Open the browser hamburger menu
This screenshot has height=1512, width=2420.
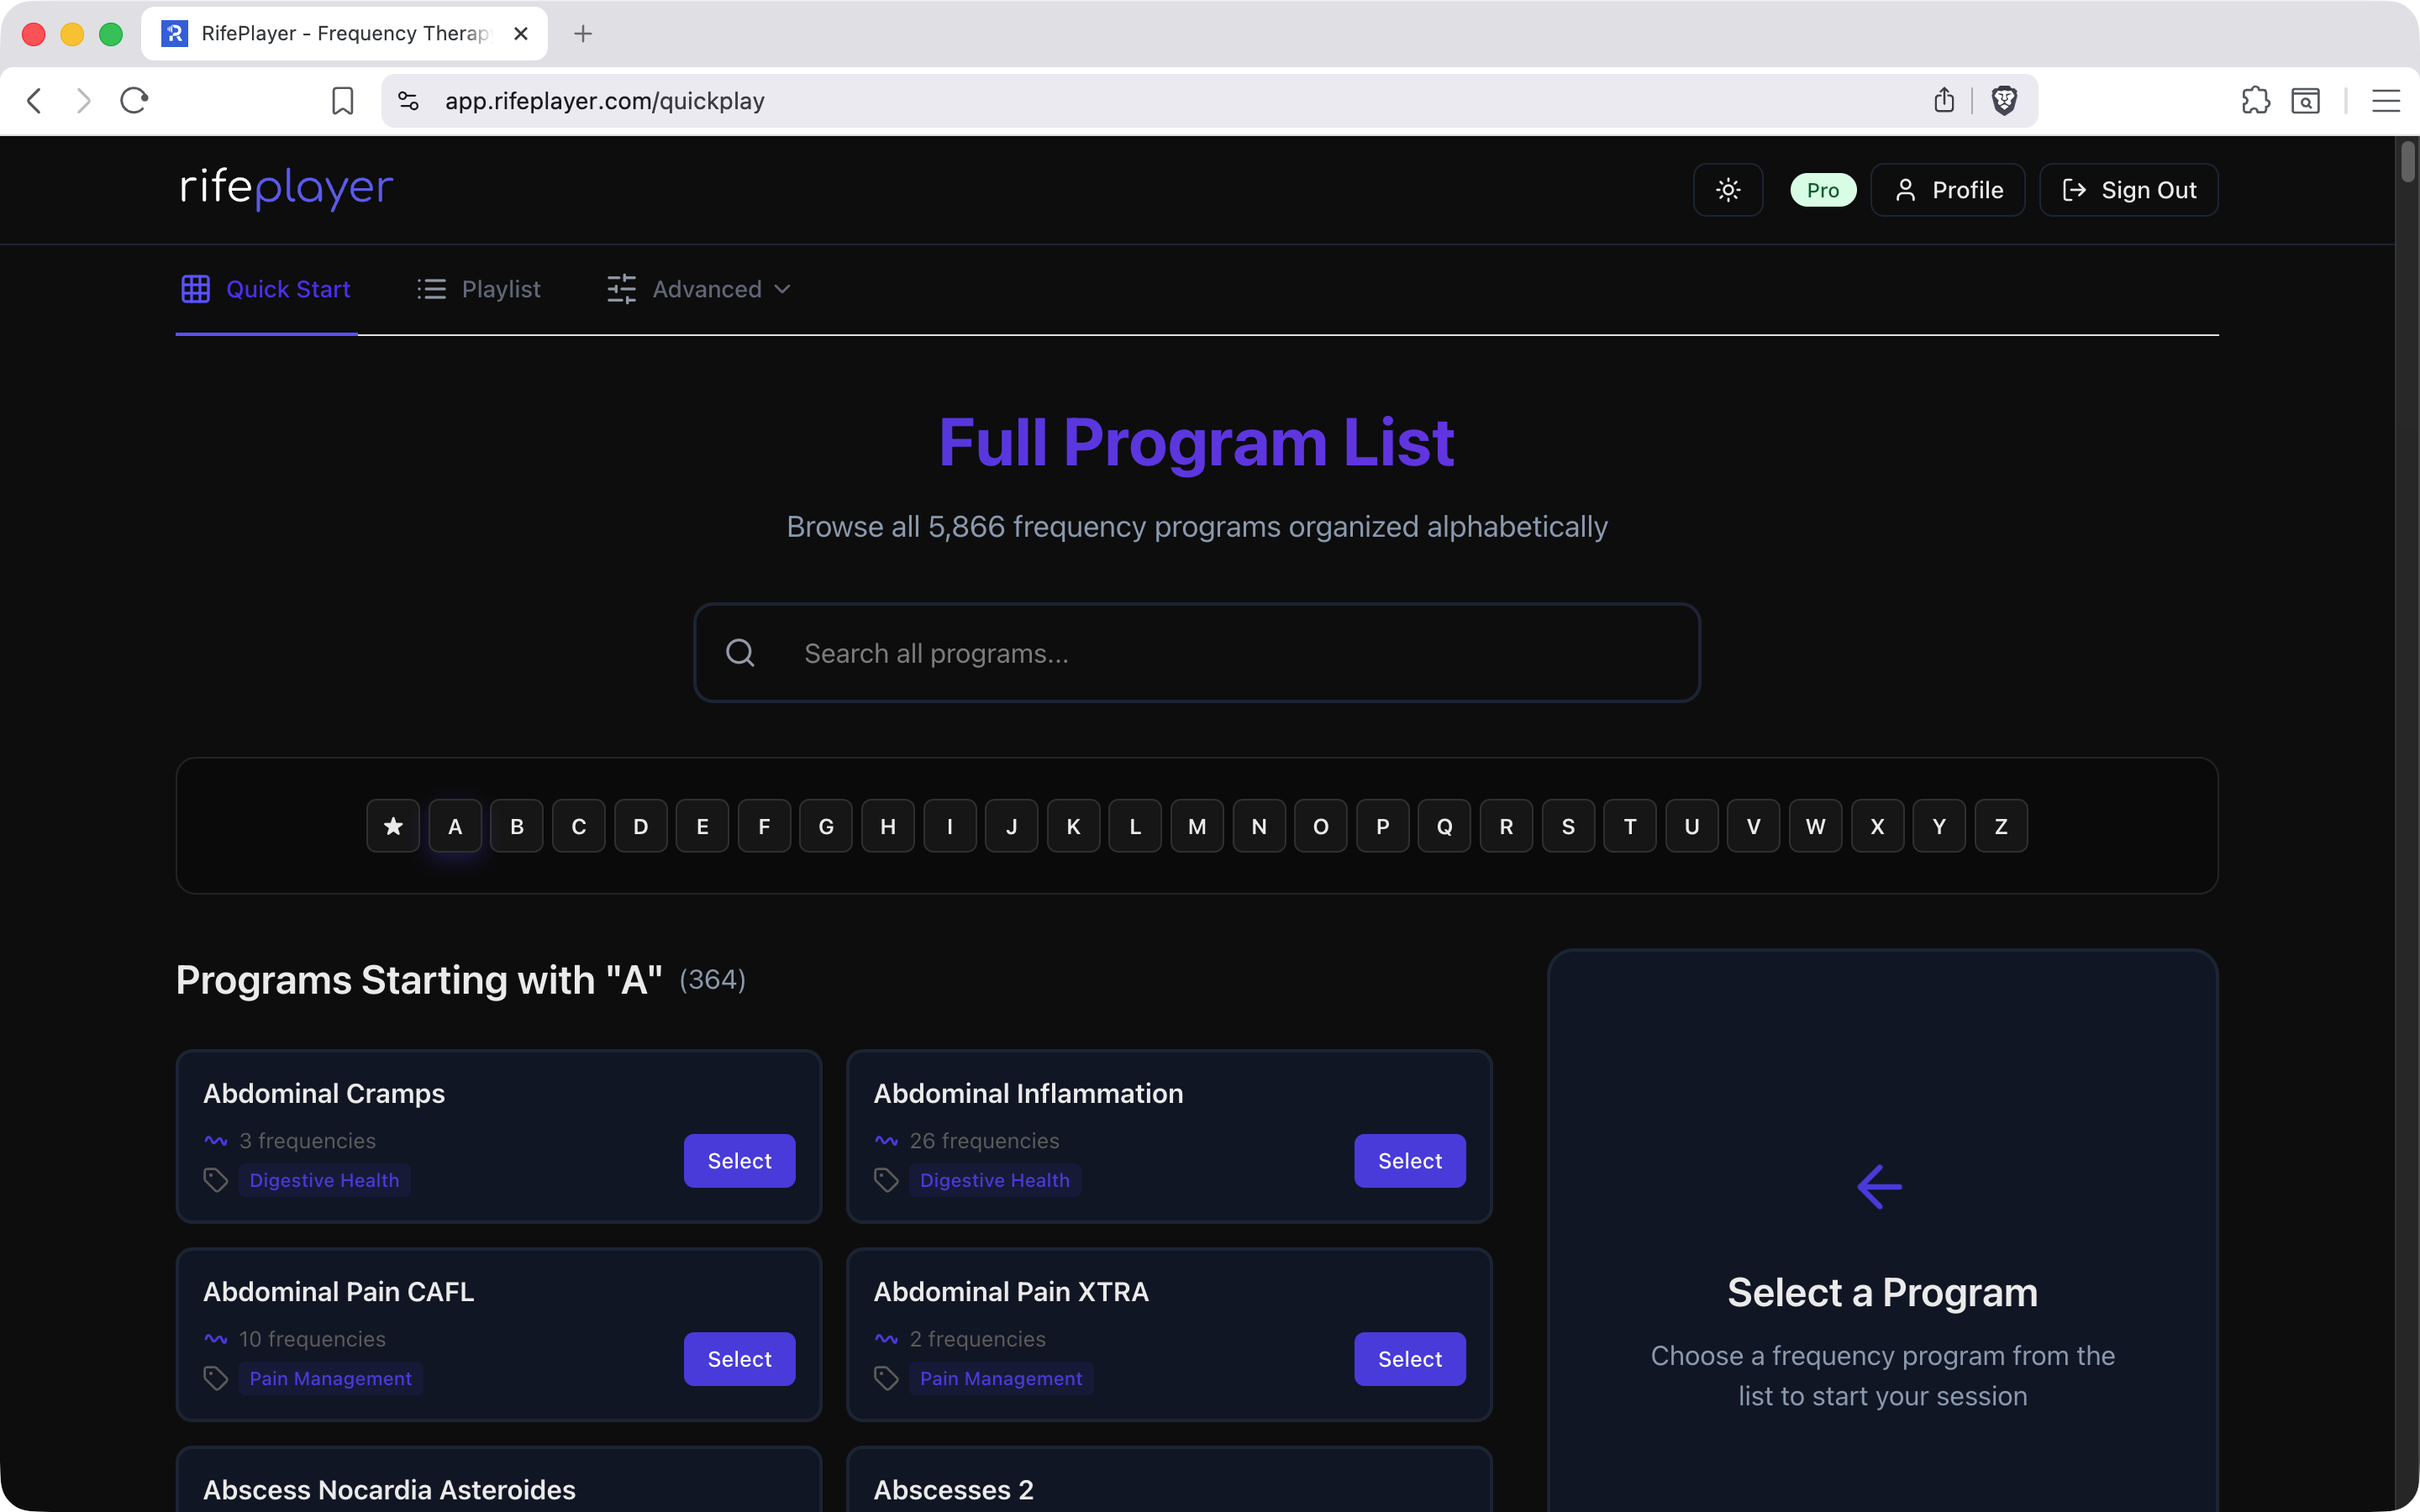click(x=2386, y=100)
